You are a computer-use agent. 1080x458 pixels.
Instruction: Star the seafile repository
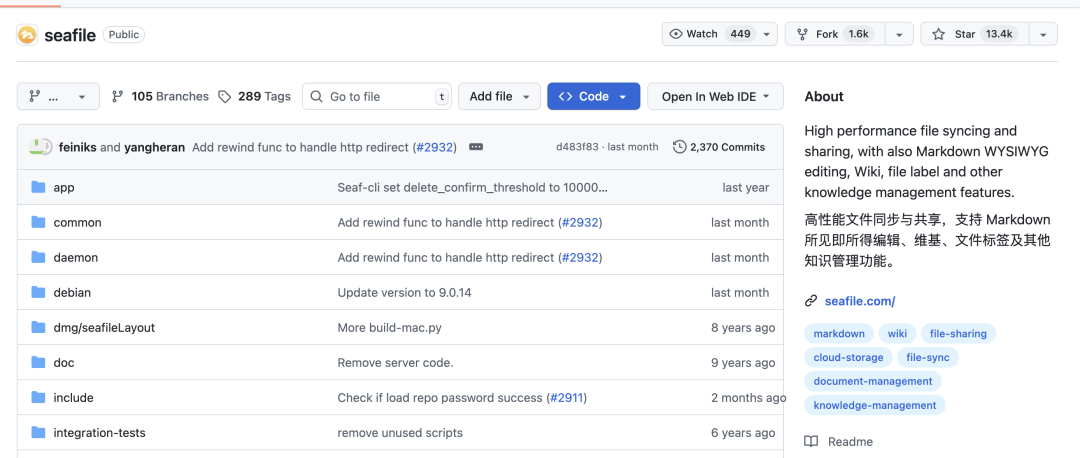point(975,34)
